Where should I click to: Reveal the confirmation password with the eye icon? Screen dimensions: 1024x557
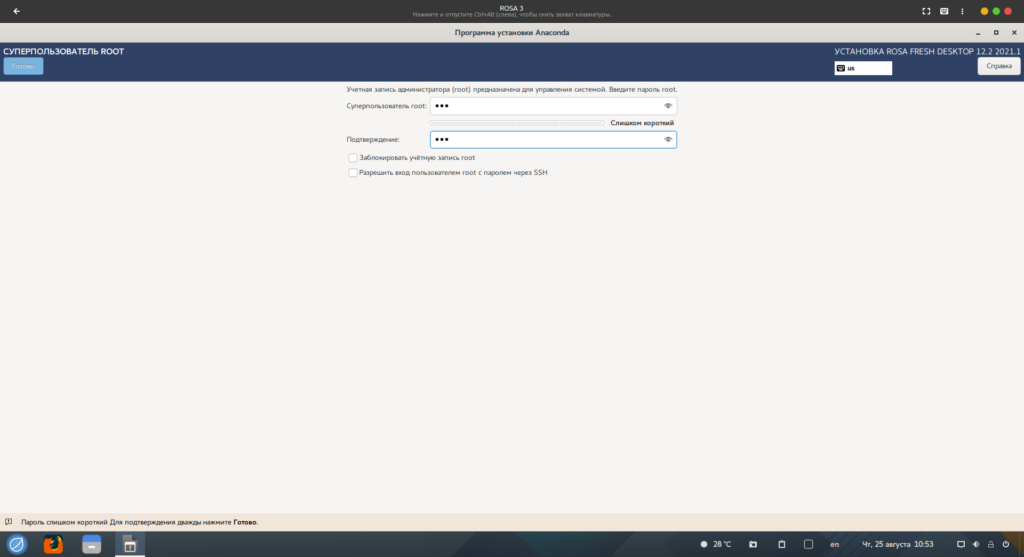(667, 140)
